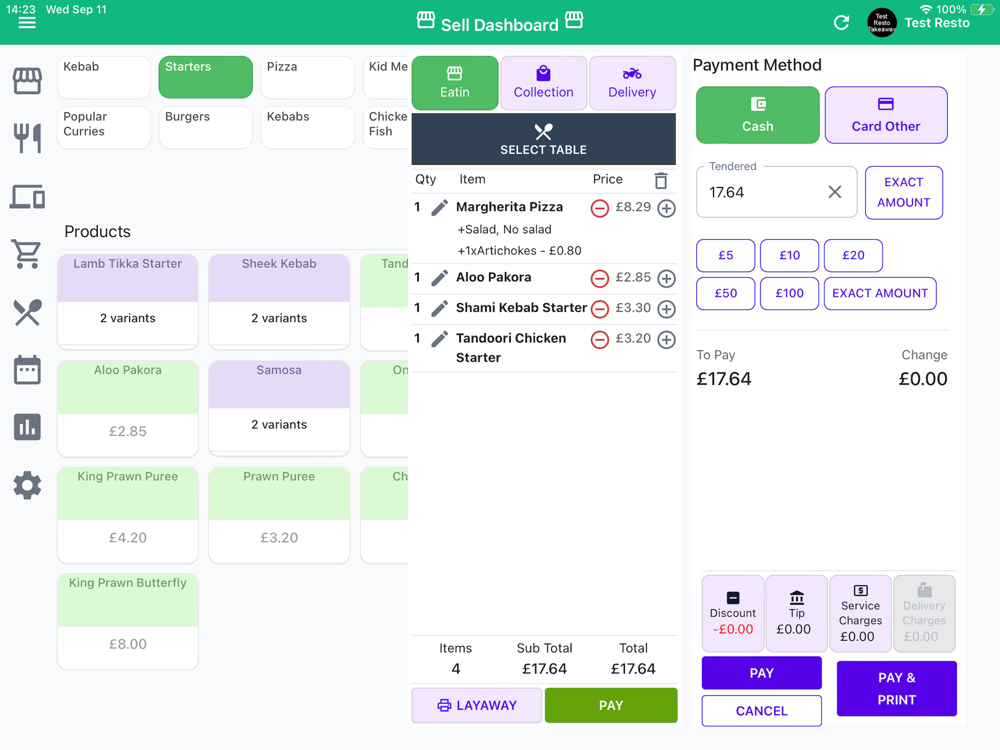Open the Test Resto profile avatar
The image size is (1000, 750).
click(x=881, y=23)
